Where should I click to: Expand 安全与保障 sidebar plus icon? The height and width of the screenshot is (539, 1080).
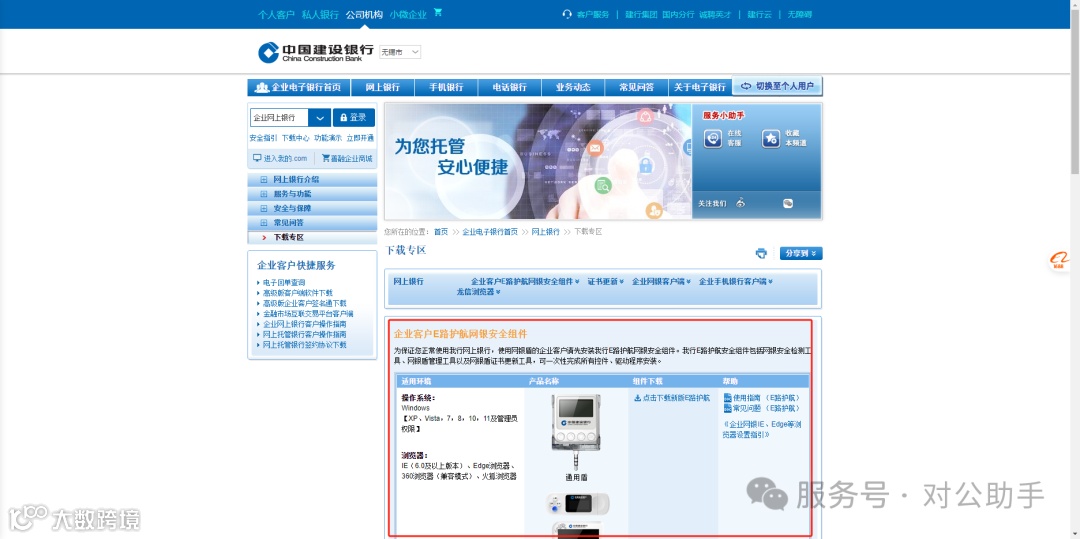point(264,209)
